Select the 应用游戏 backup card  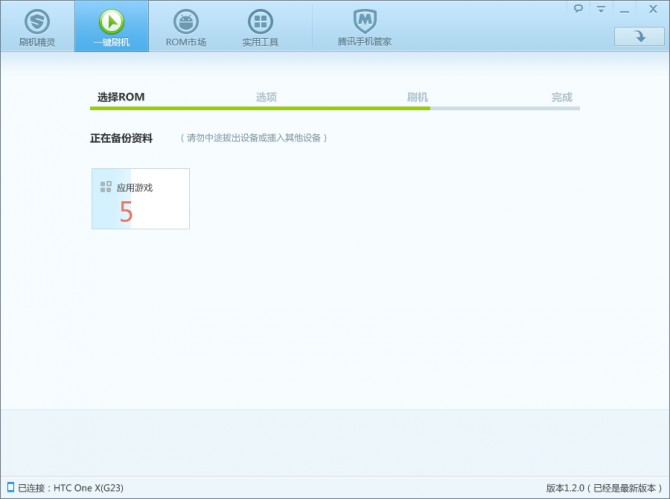click(x=141, y=199)
